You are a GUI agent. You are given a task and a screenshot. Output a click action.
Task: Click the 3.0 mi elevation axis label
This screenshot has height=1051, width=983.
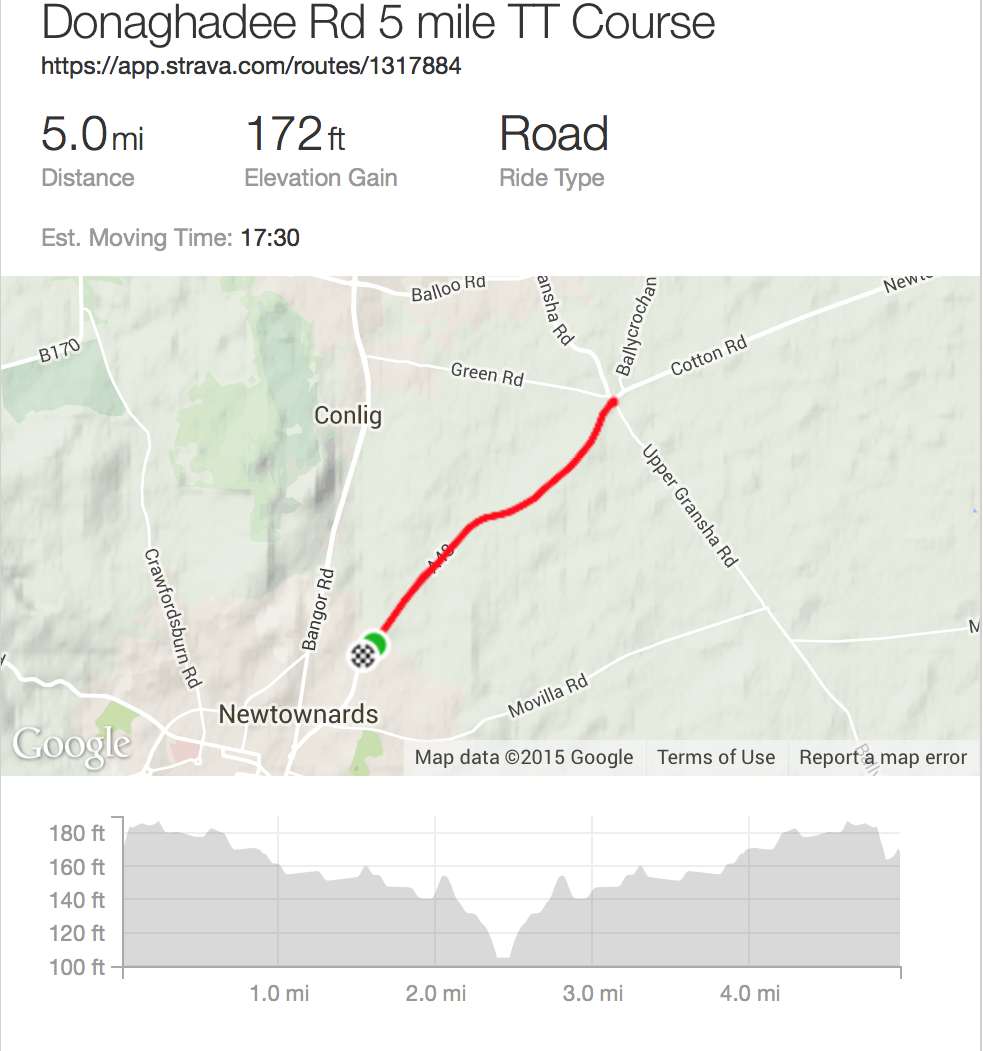[x=592, y=993]
